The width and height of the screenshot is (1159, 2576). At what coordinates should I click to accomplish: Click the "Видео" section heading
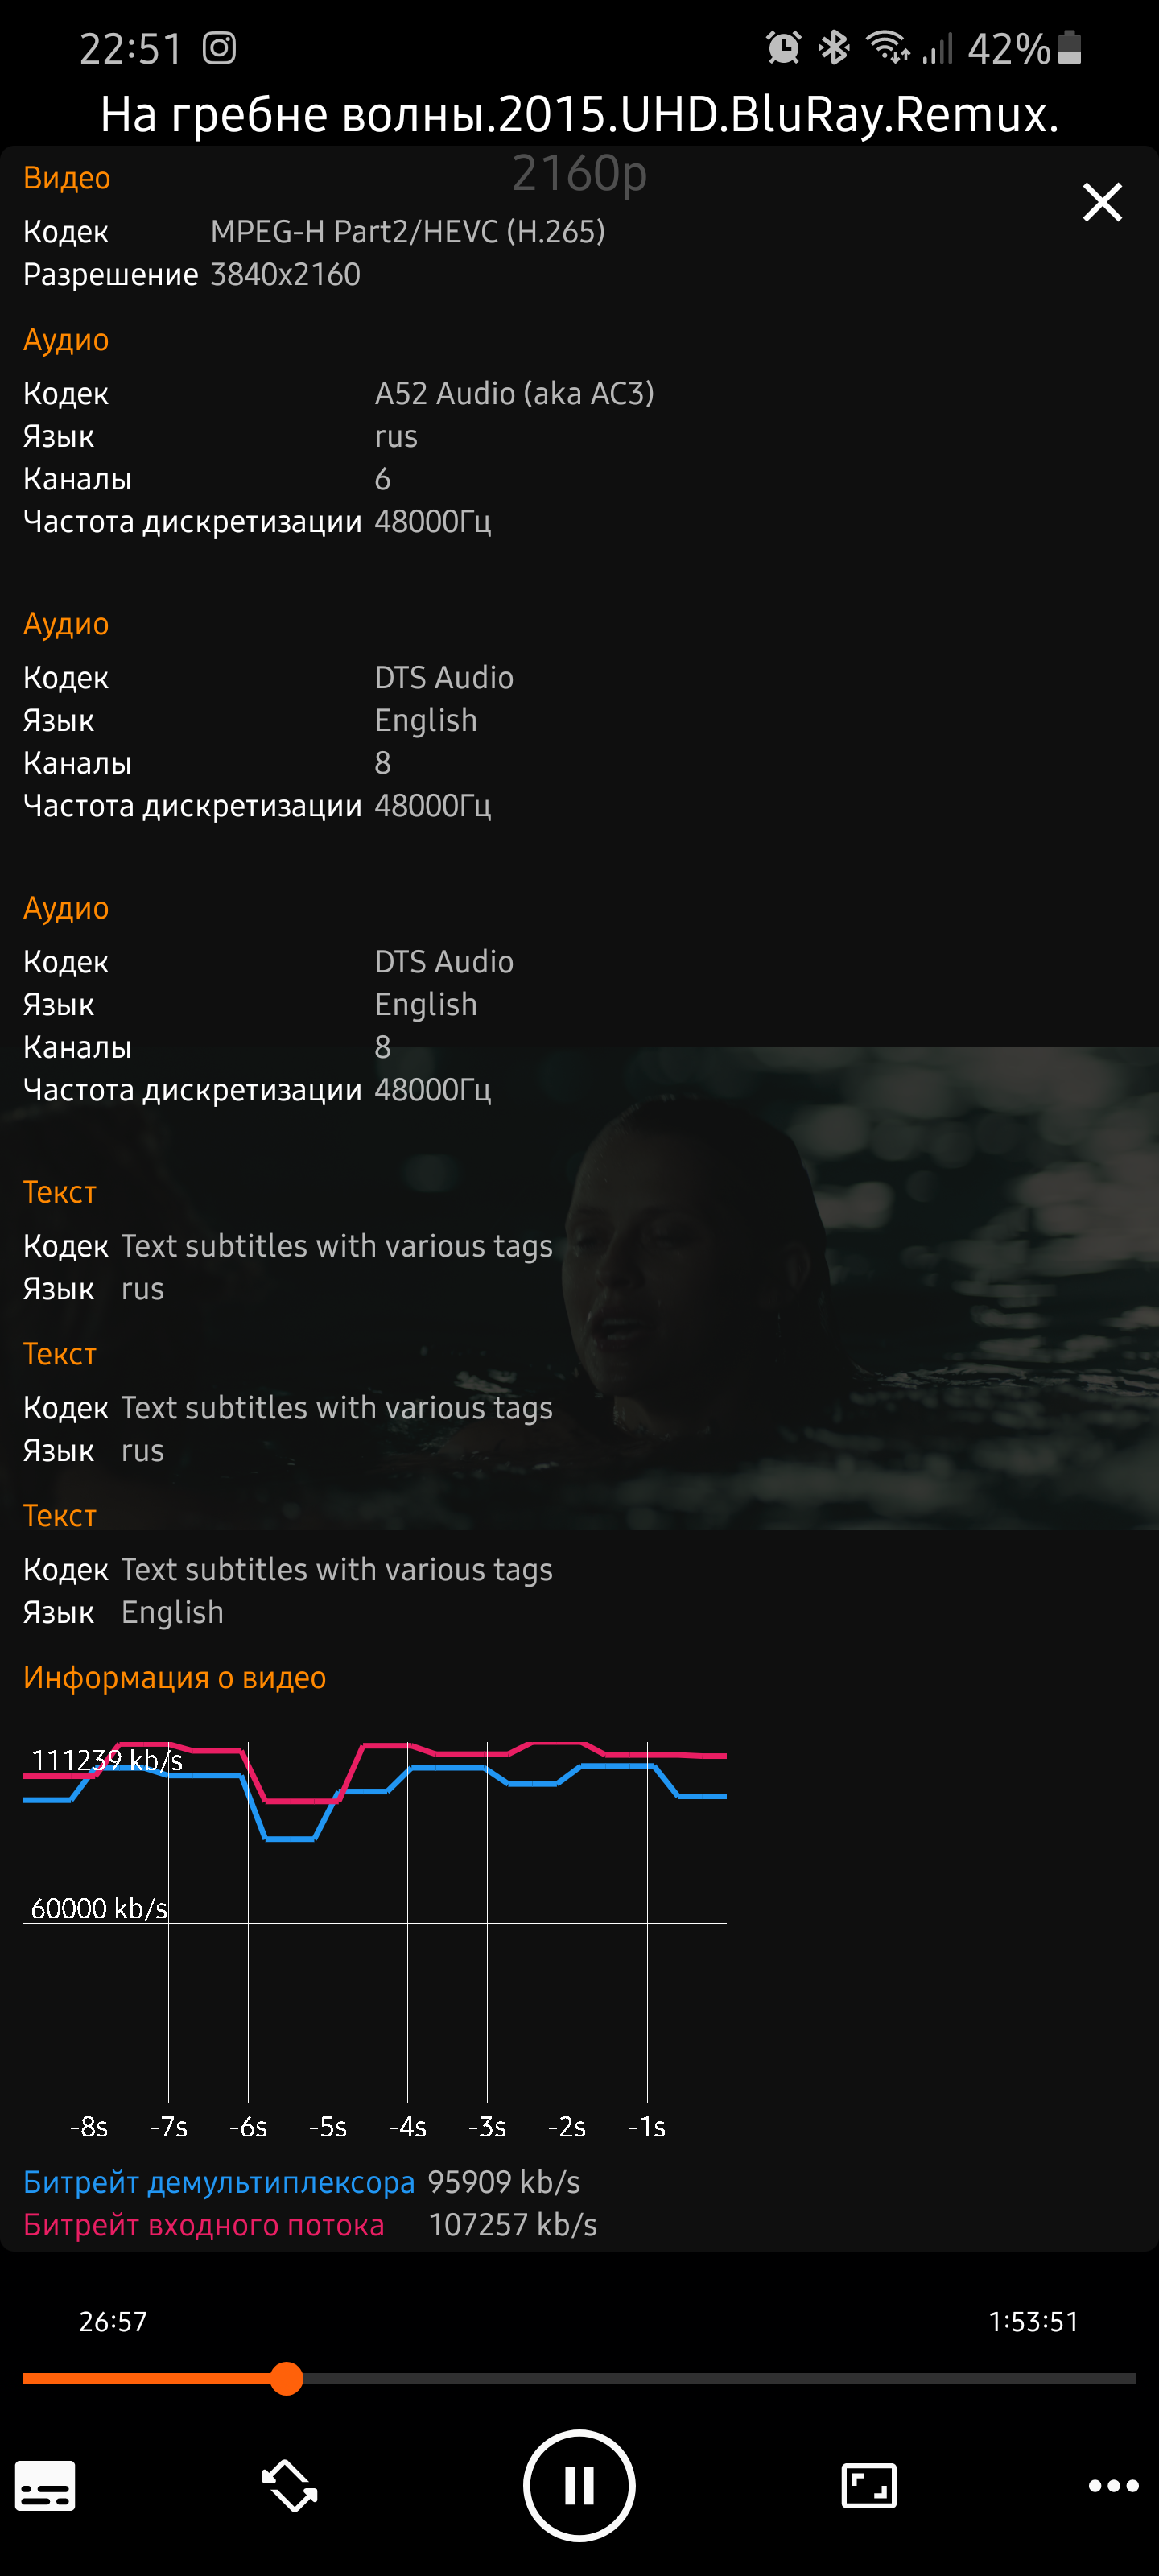click(67, 178)
